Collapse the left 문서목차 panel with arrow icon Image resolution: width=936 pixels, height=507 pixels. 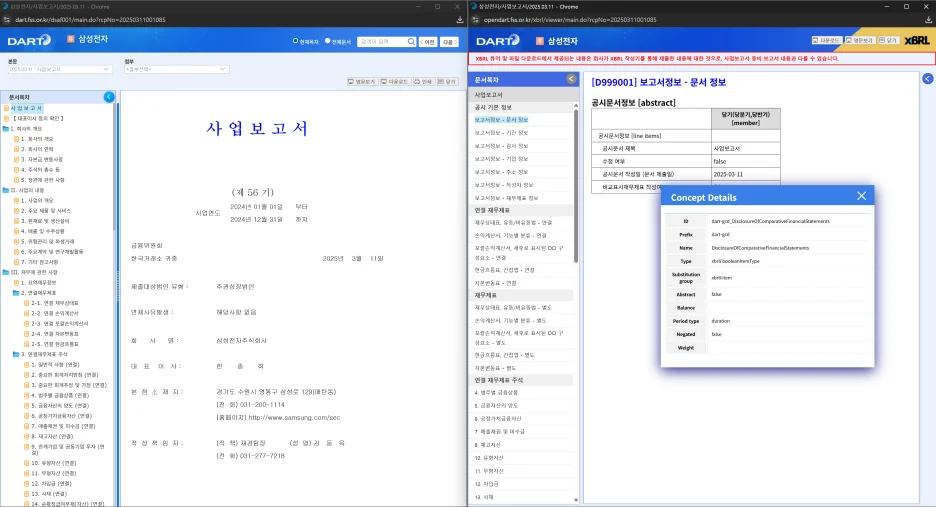[x=109, y=97]
